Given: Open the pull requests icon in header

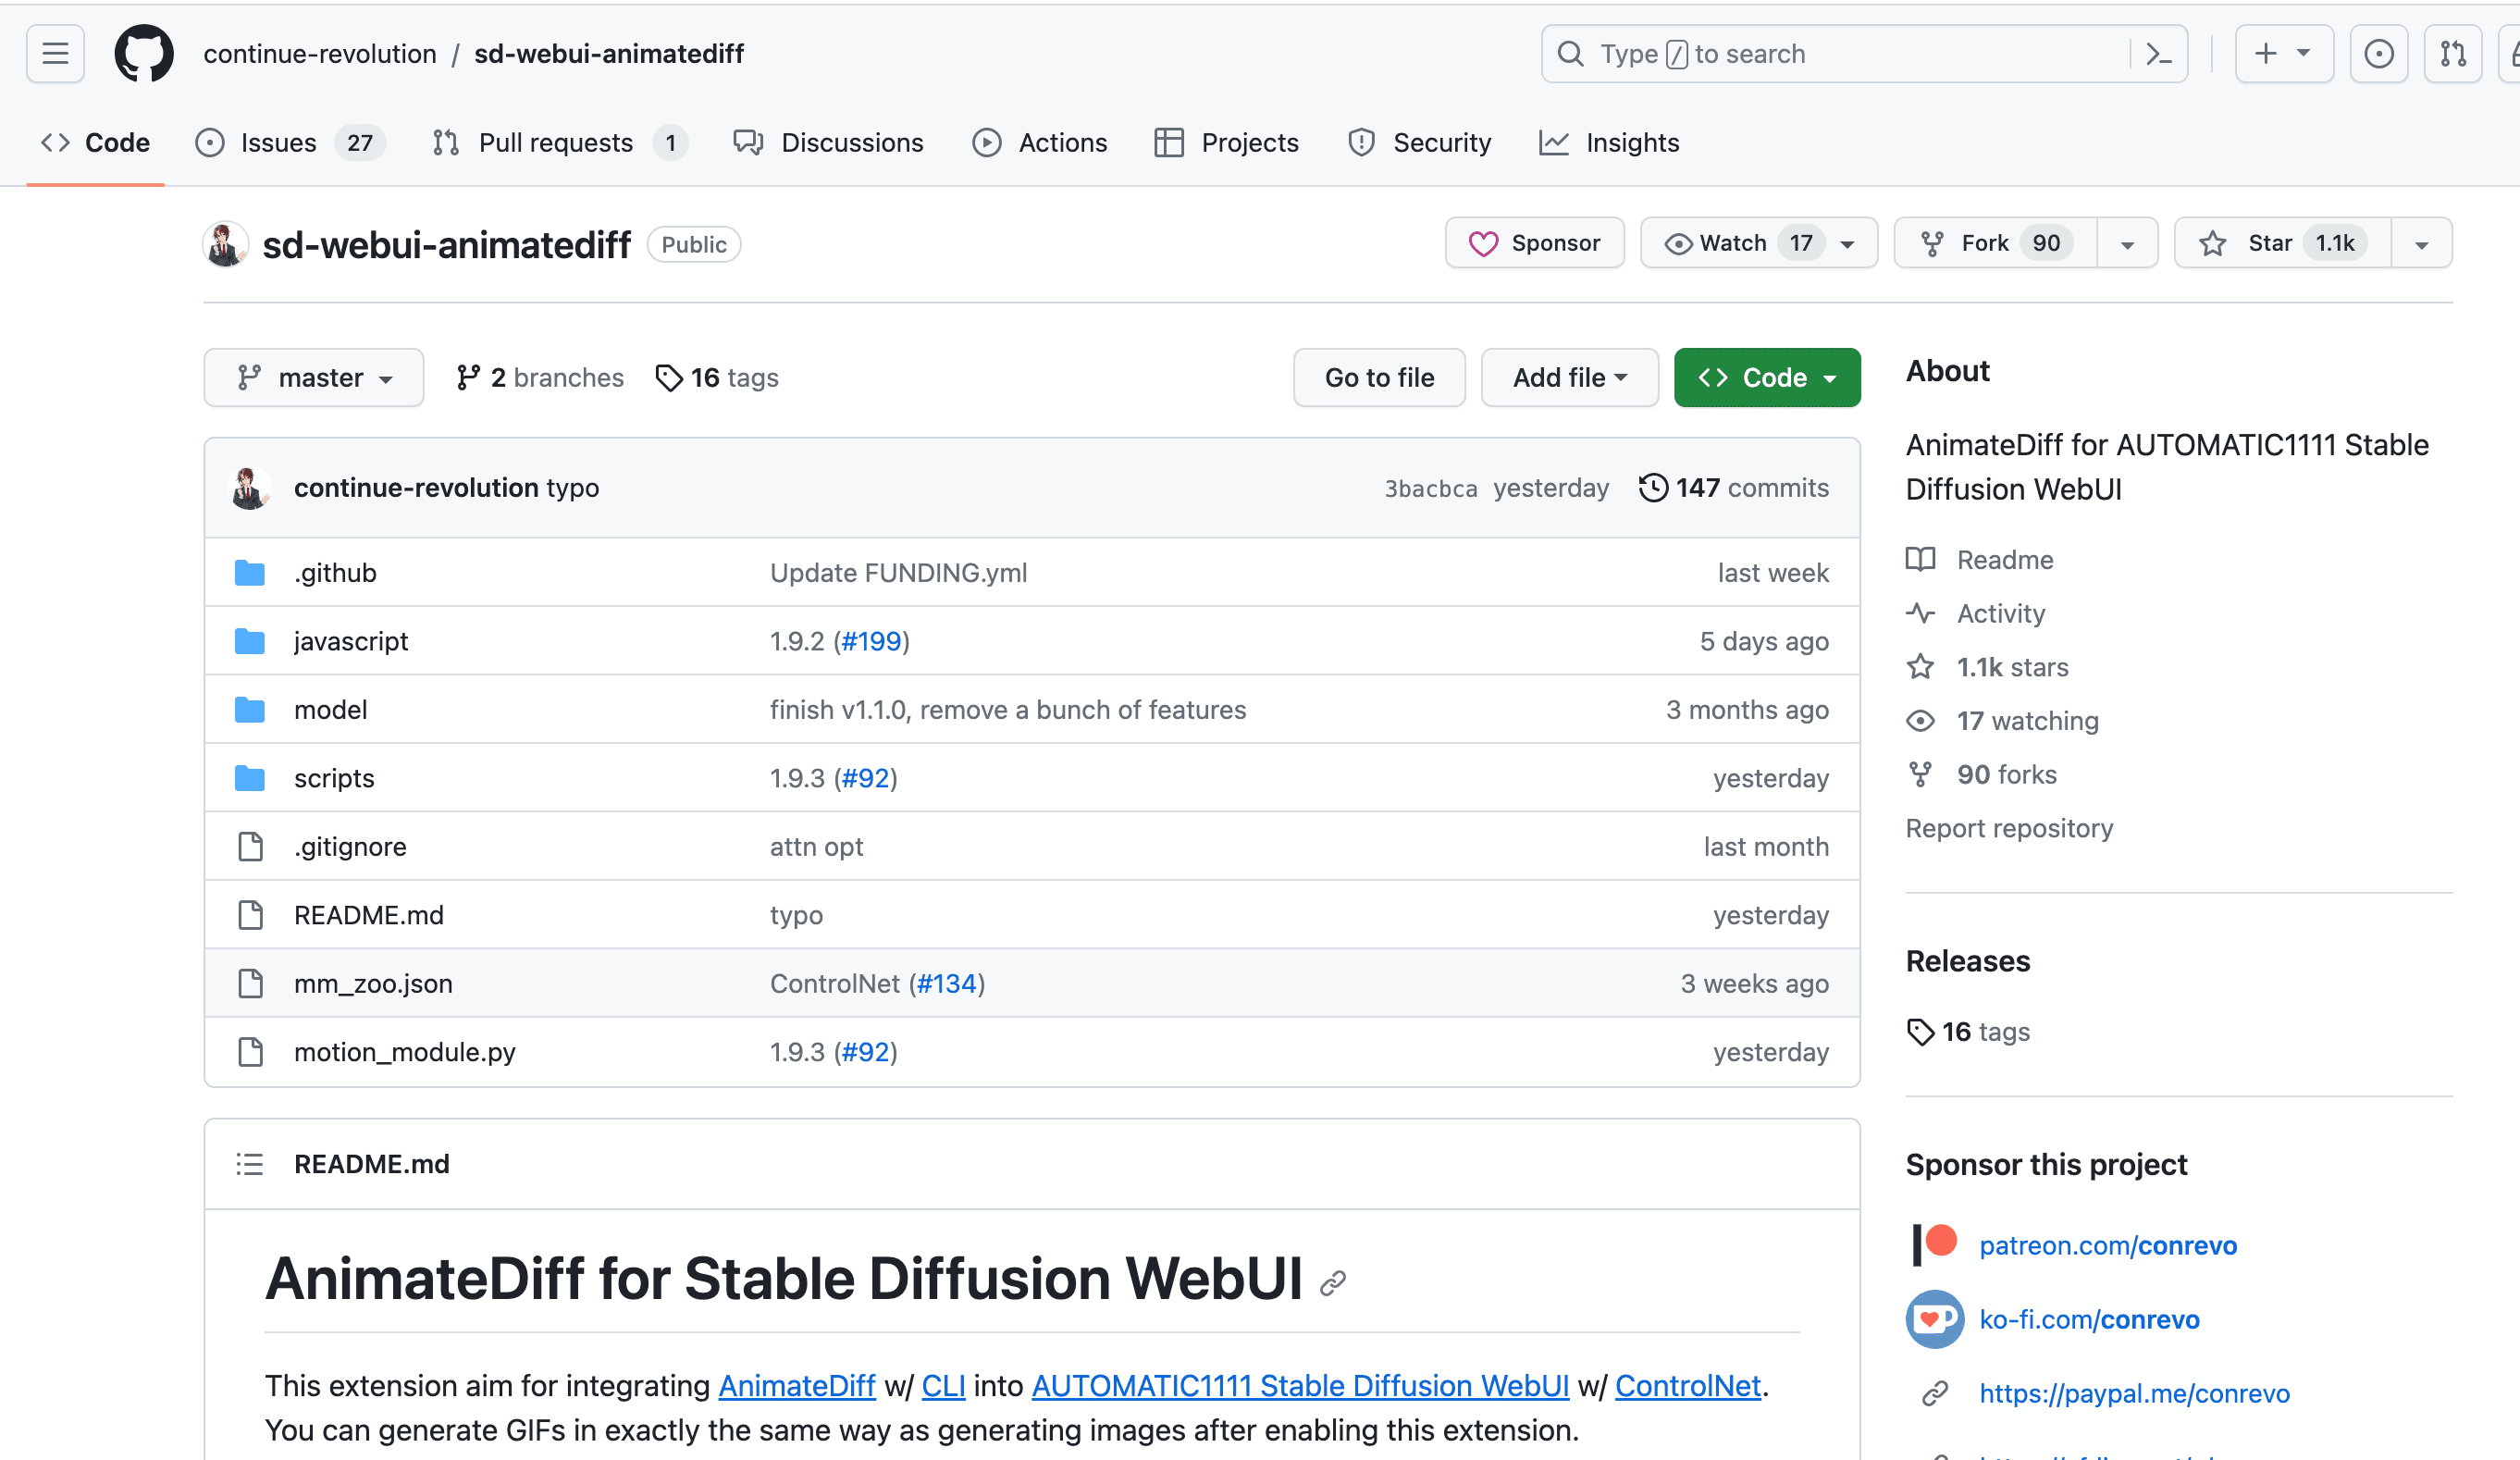Looking at the screenshot, I should (x=2452, y=54).
